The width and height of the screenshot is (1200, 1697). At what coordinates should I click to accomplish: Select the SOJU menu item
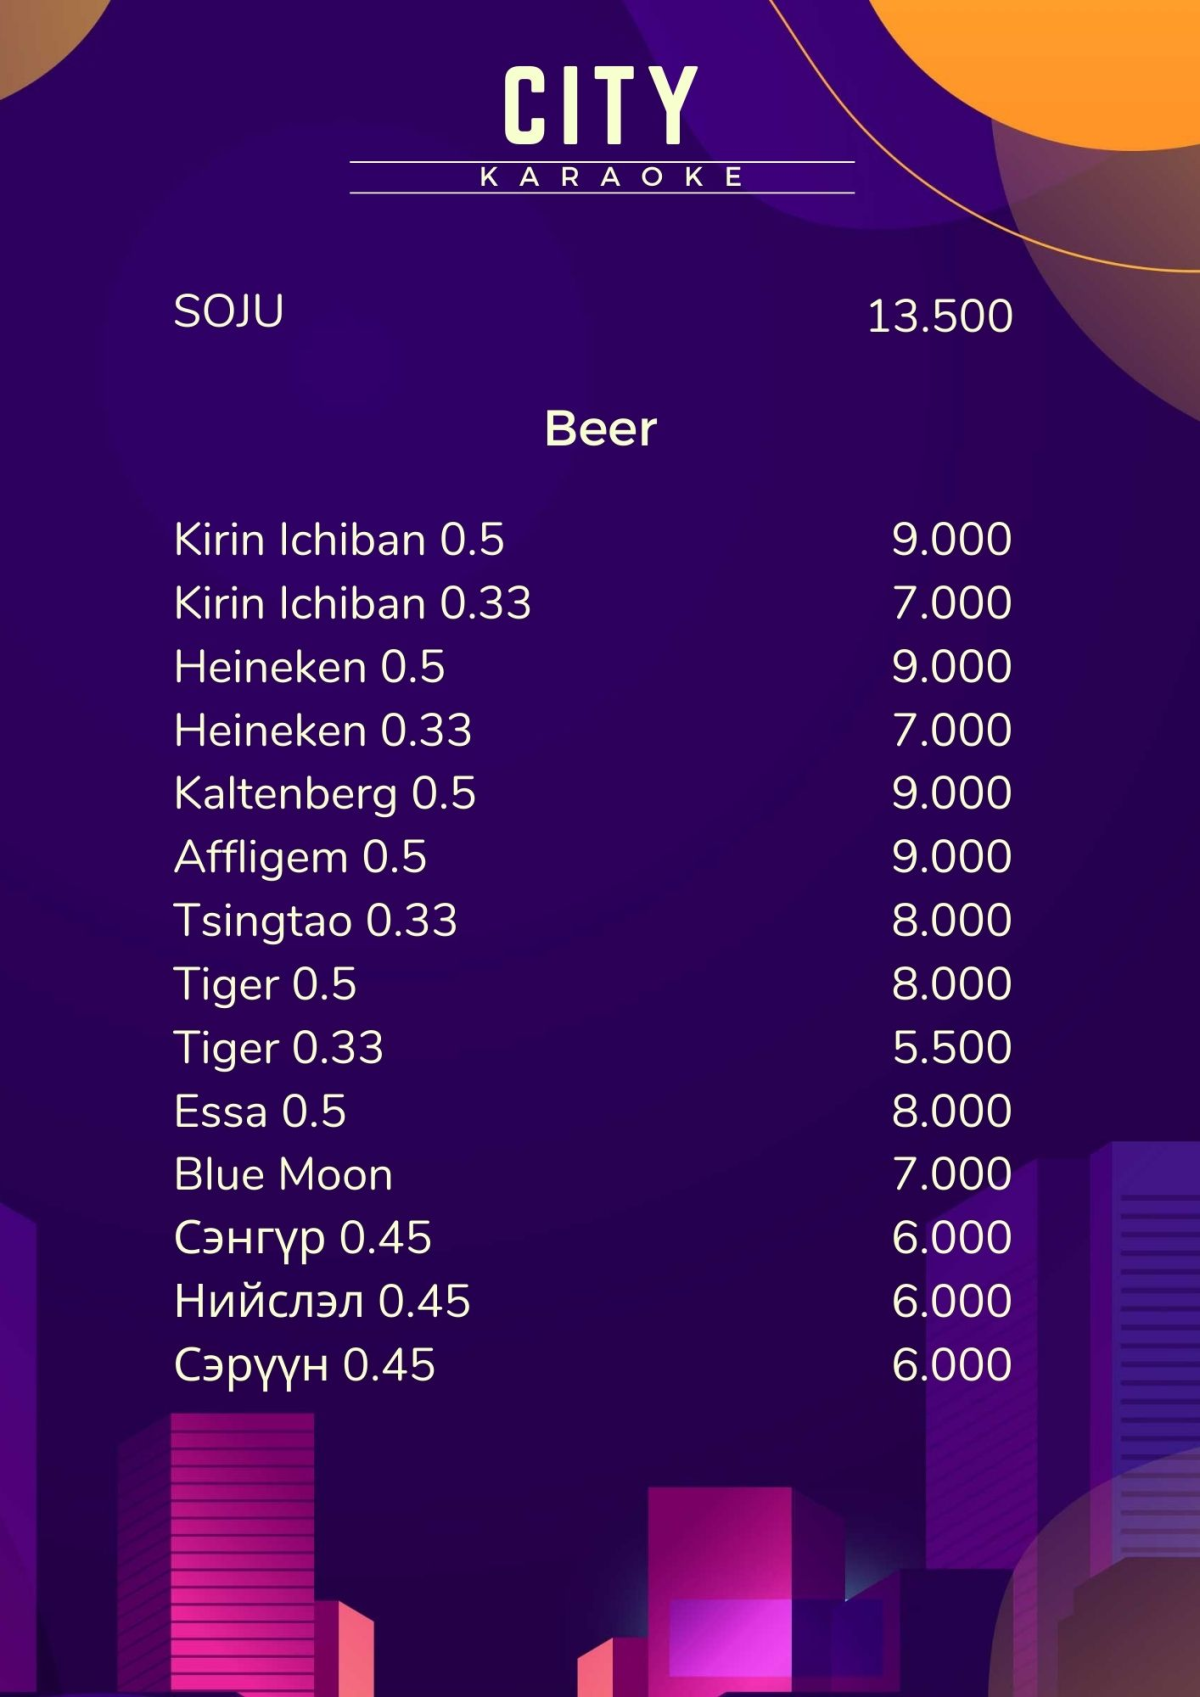click(229, 311)
